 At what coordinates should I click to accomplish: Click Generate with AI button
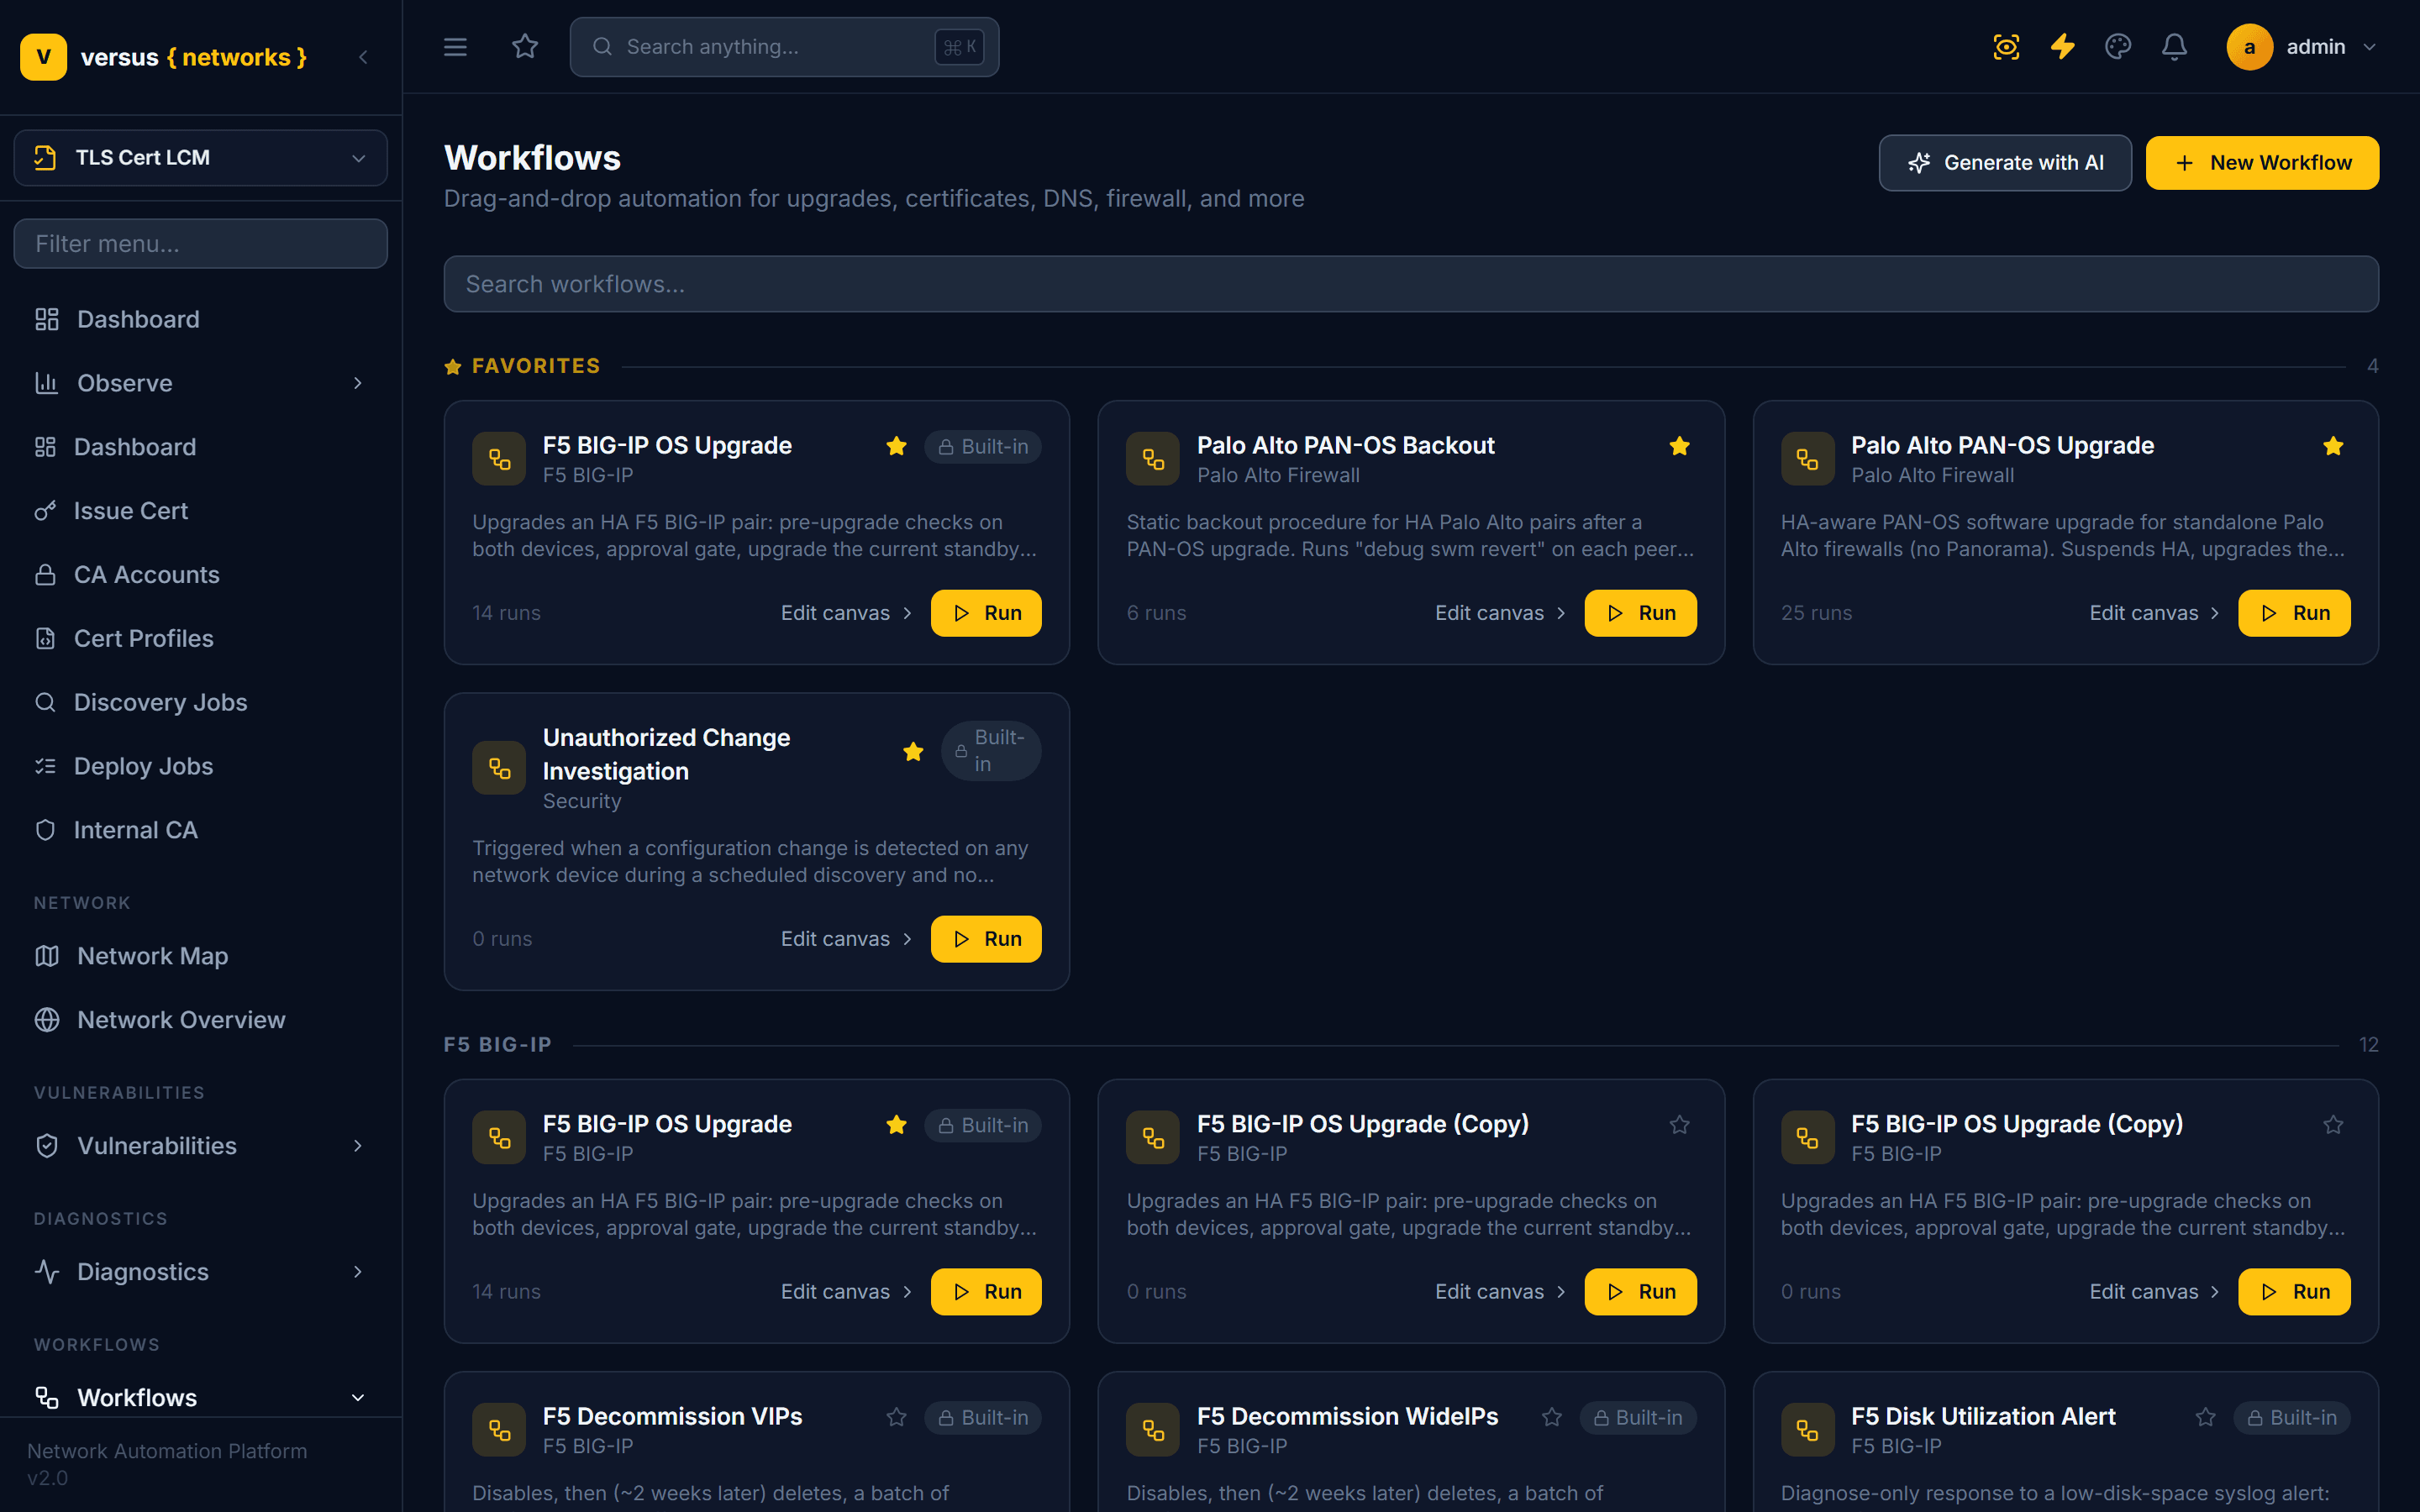pyautogui.click(x=2005, y=163)
